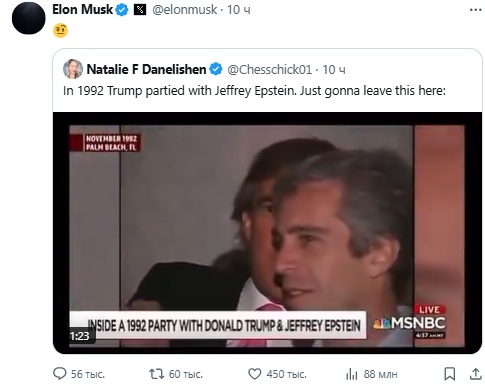The image size is (485, 391).
Task: Open the Elon Musk display name link
Action: [x=83, y=10]
